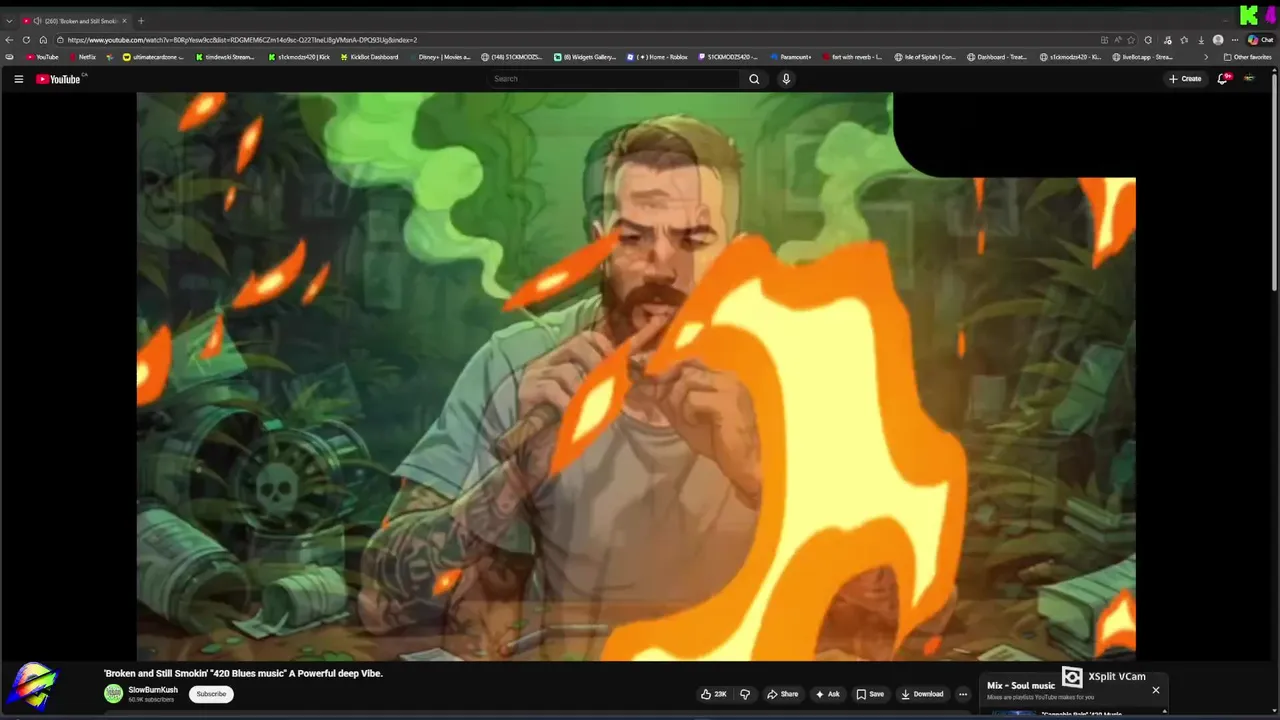Screen dimensions: 1280x720
Task: Open Disney+ Movies bookmark
Action: point(439,57)
